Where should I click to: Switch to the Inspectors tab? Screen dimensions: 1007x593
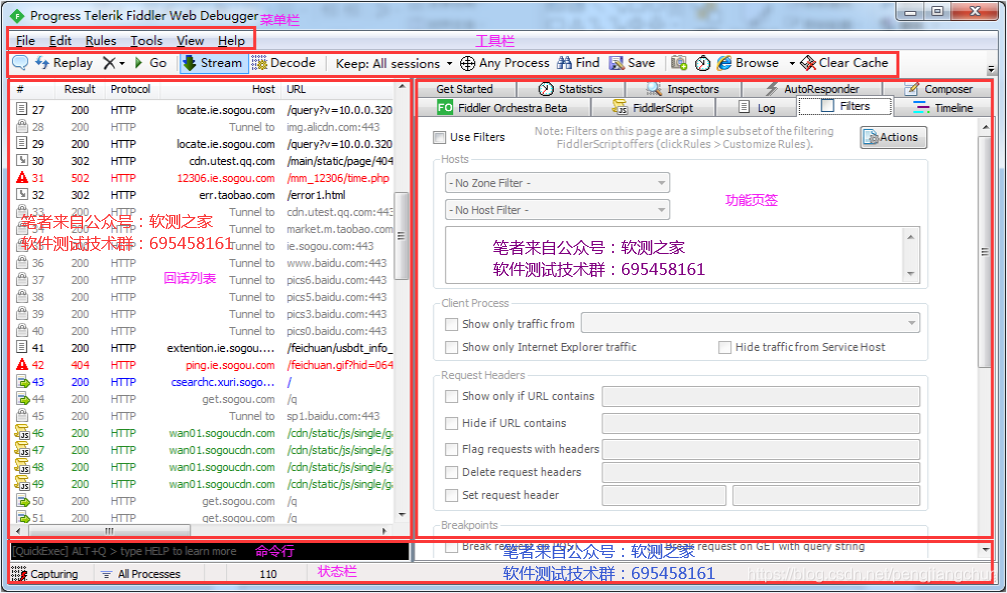(x=683, y=89)
